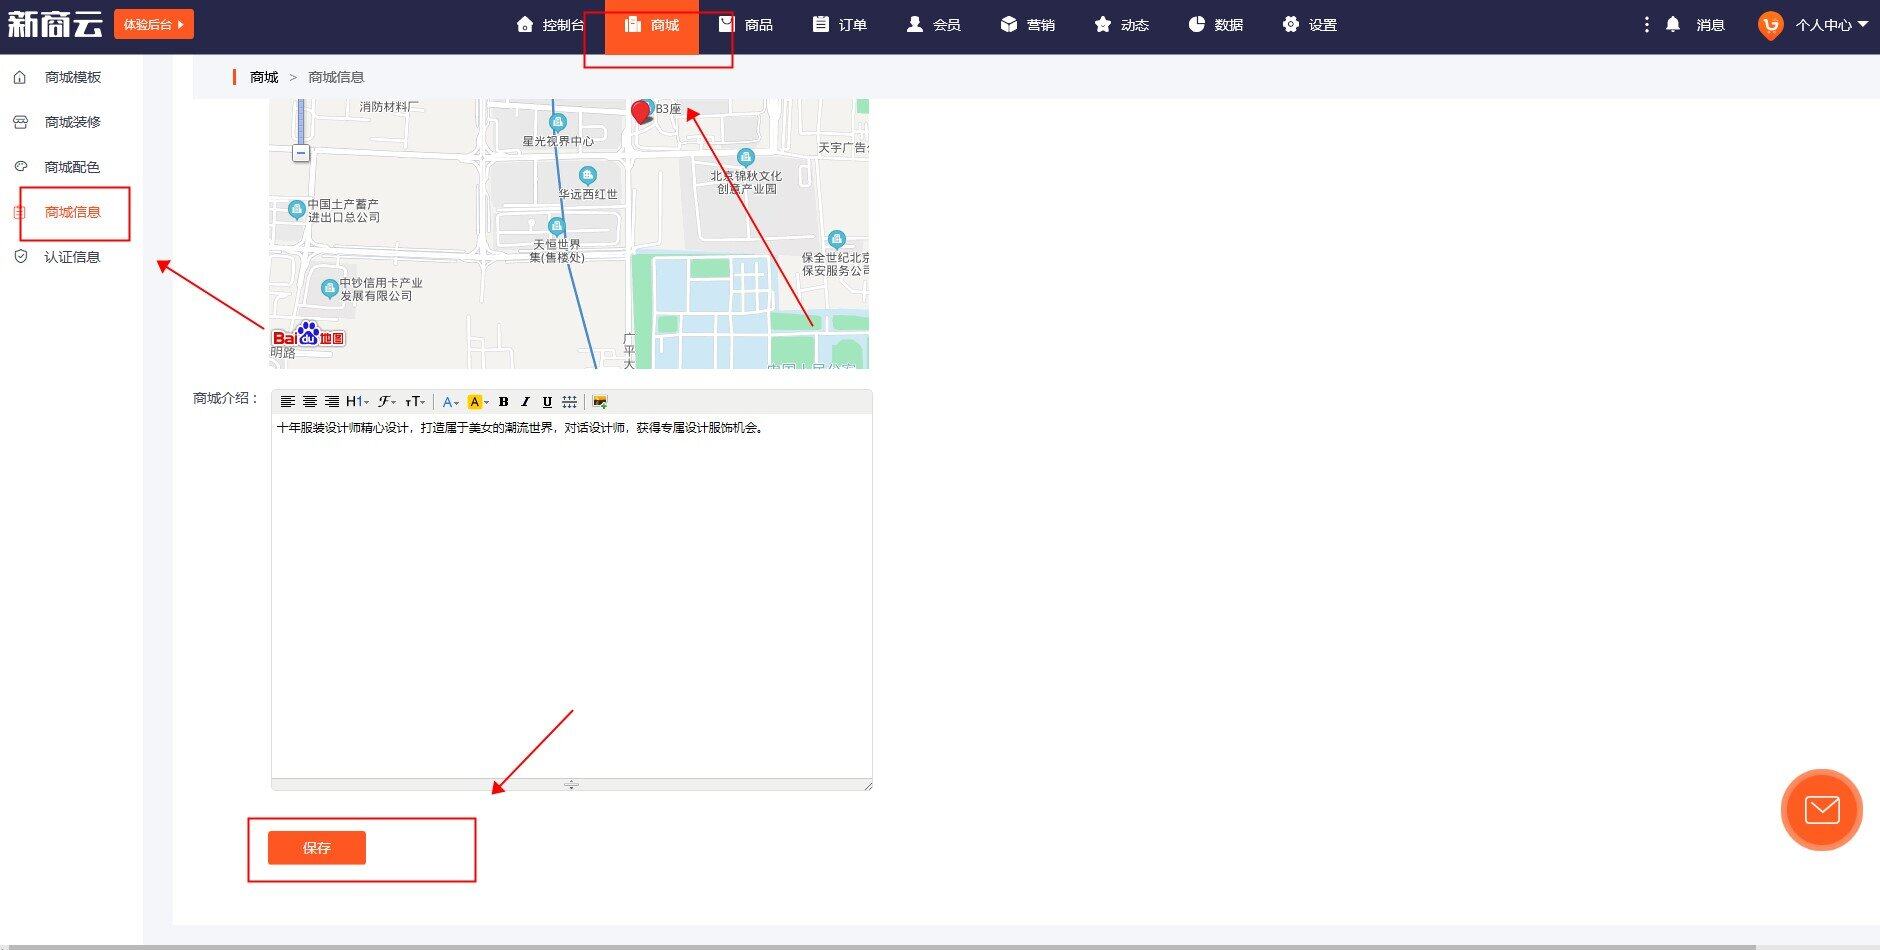Open the 会员 members tab
This screenshot has height=950, width=1880.
pos(934,25)
